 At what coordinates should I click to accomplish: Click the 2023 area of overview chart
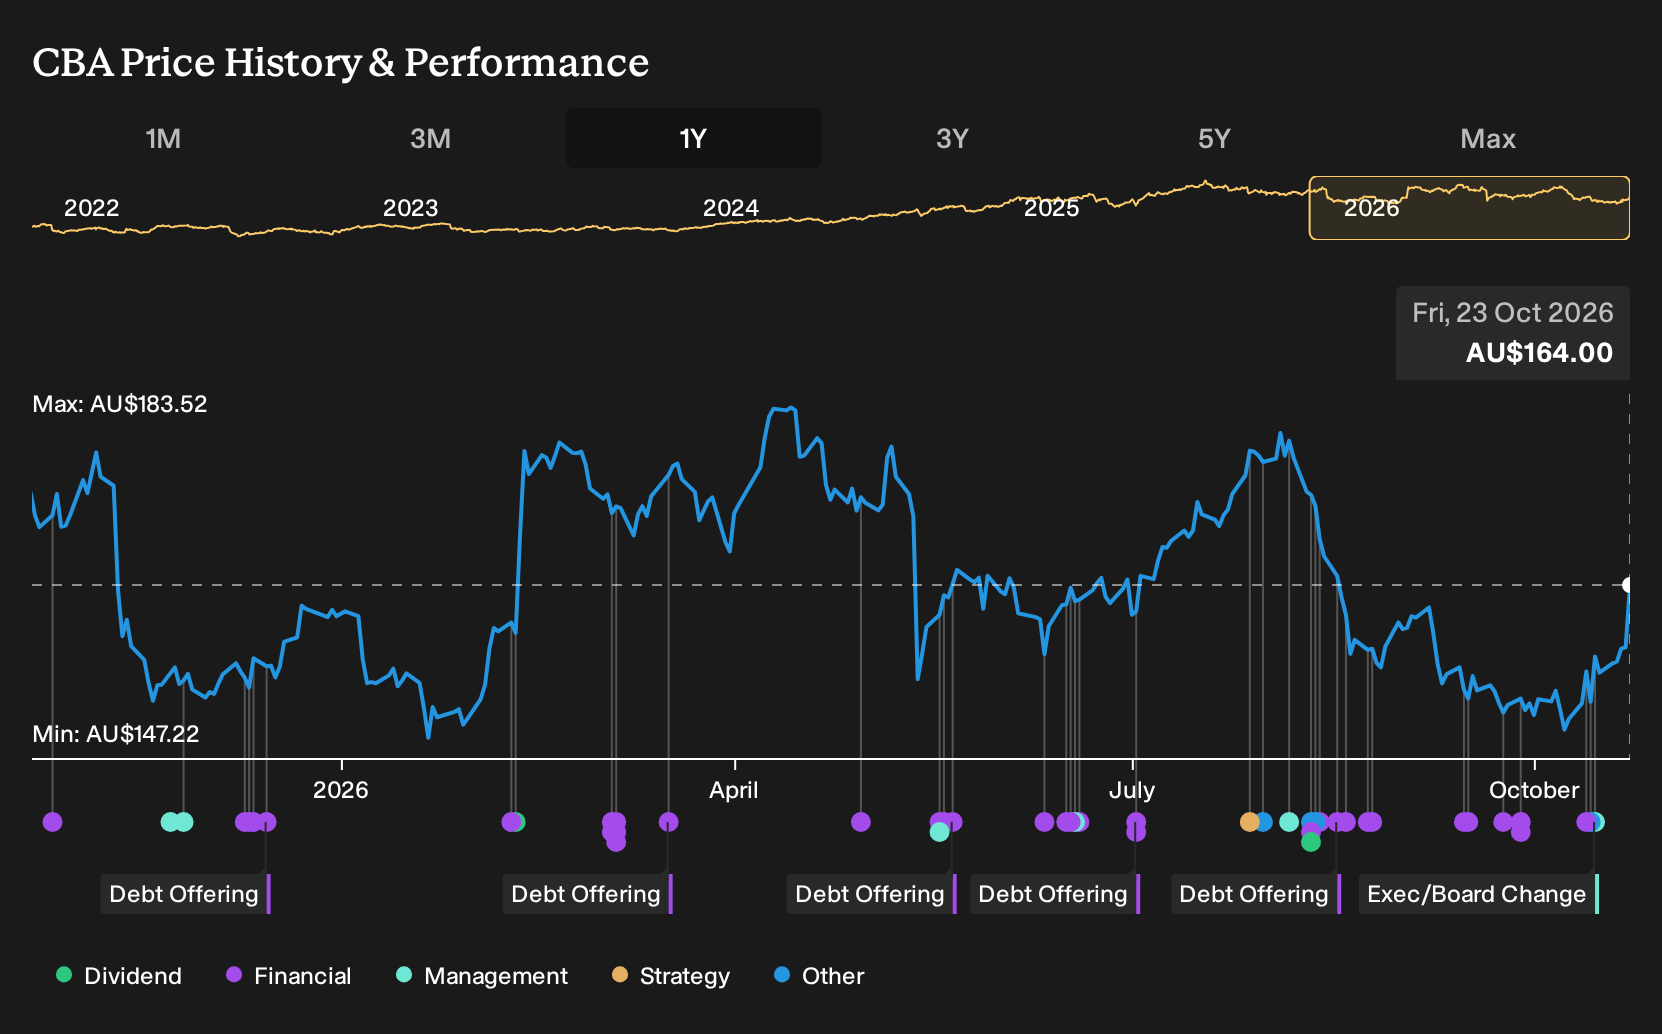(410, 208)
